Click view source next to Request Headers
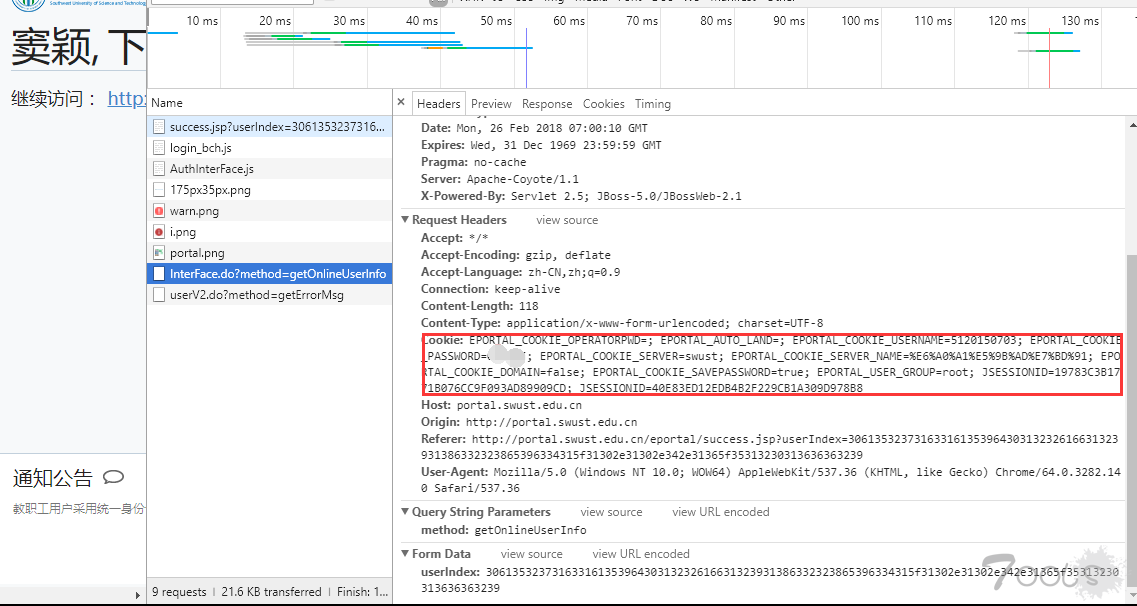Screen dimensions: 1137x606 (x=567, y=220)
